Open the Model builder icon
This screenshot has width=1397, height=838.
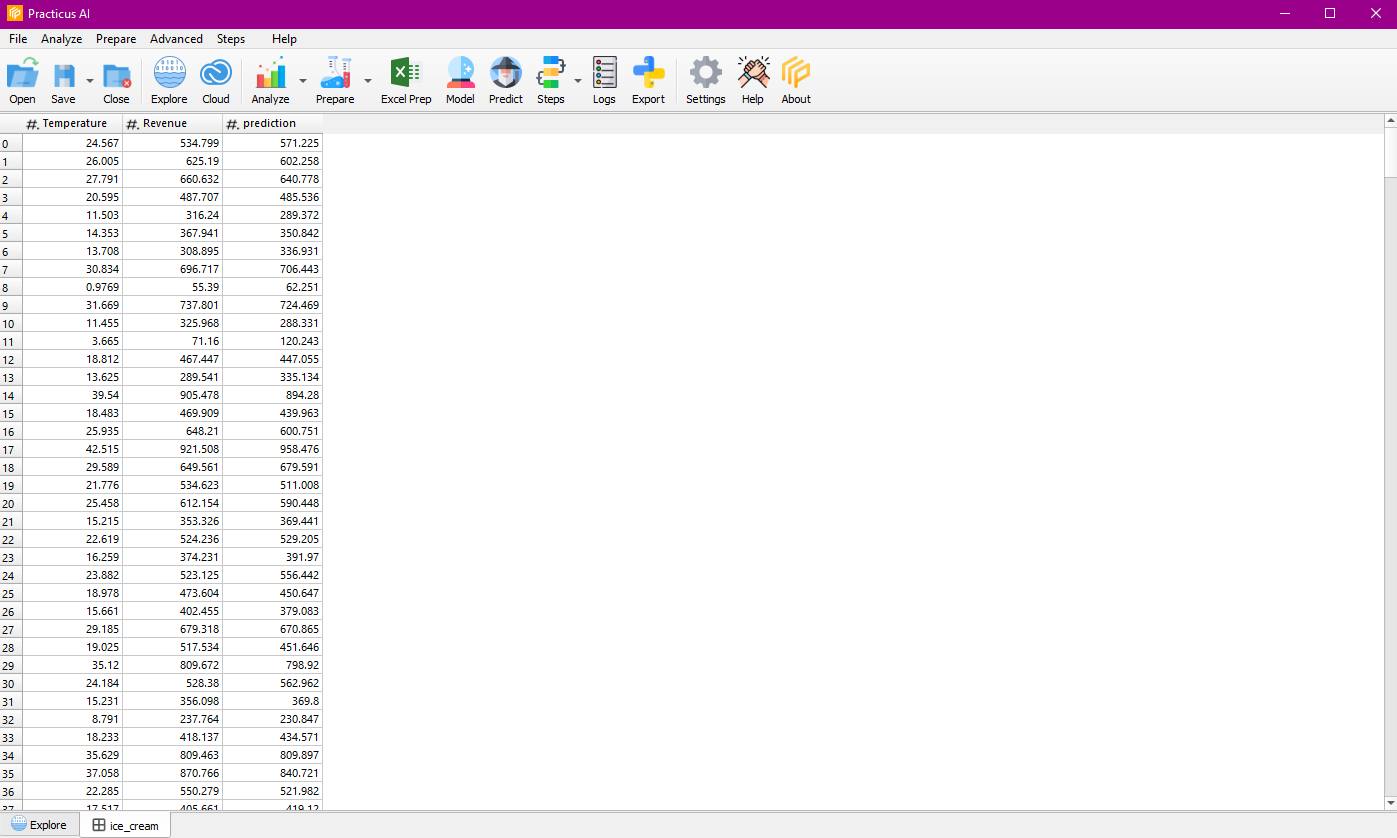tap(460, 76)
